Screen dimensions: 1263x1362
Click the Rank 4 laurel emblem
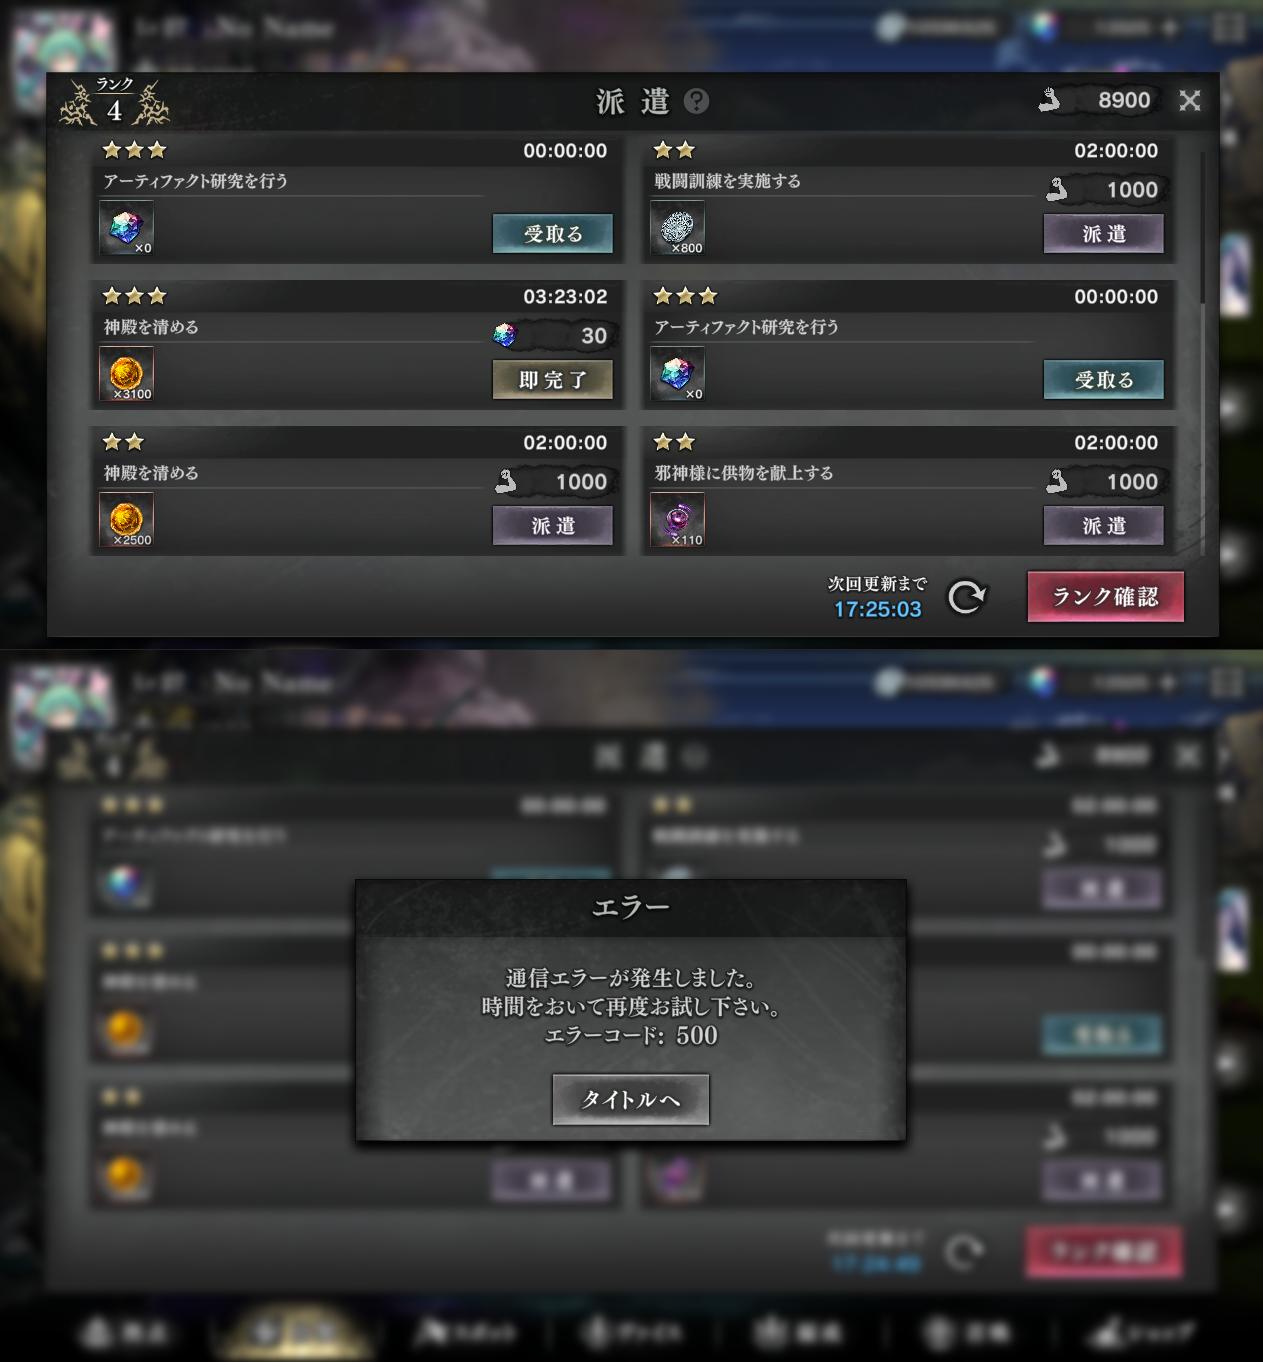pyautogui.click(x=114, y=102)
